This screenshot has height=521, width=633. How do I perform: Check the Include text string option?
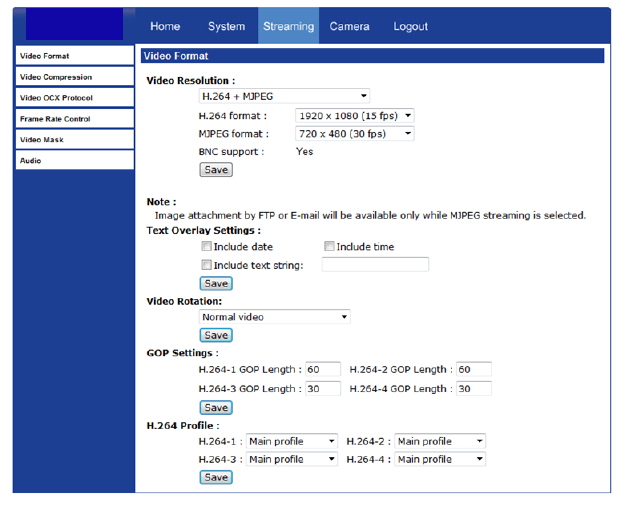coord(206,265)
